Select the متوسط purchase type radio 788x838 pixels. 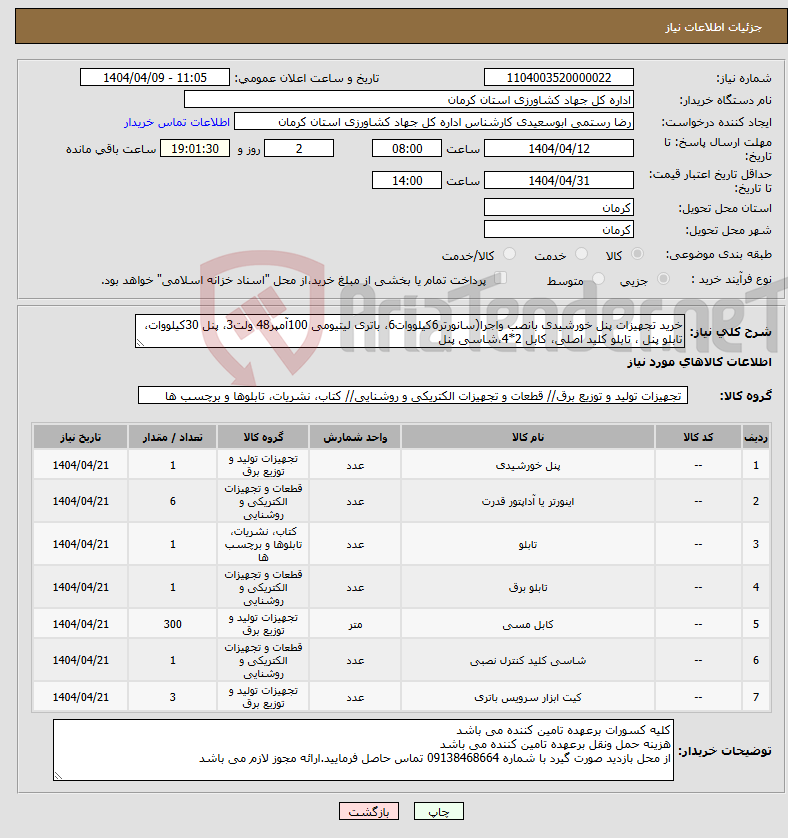[598, 278]
